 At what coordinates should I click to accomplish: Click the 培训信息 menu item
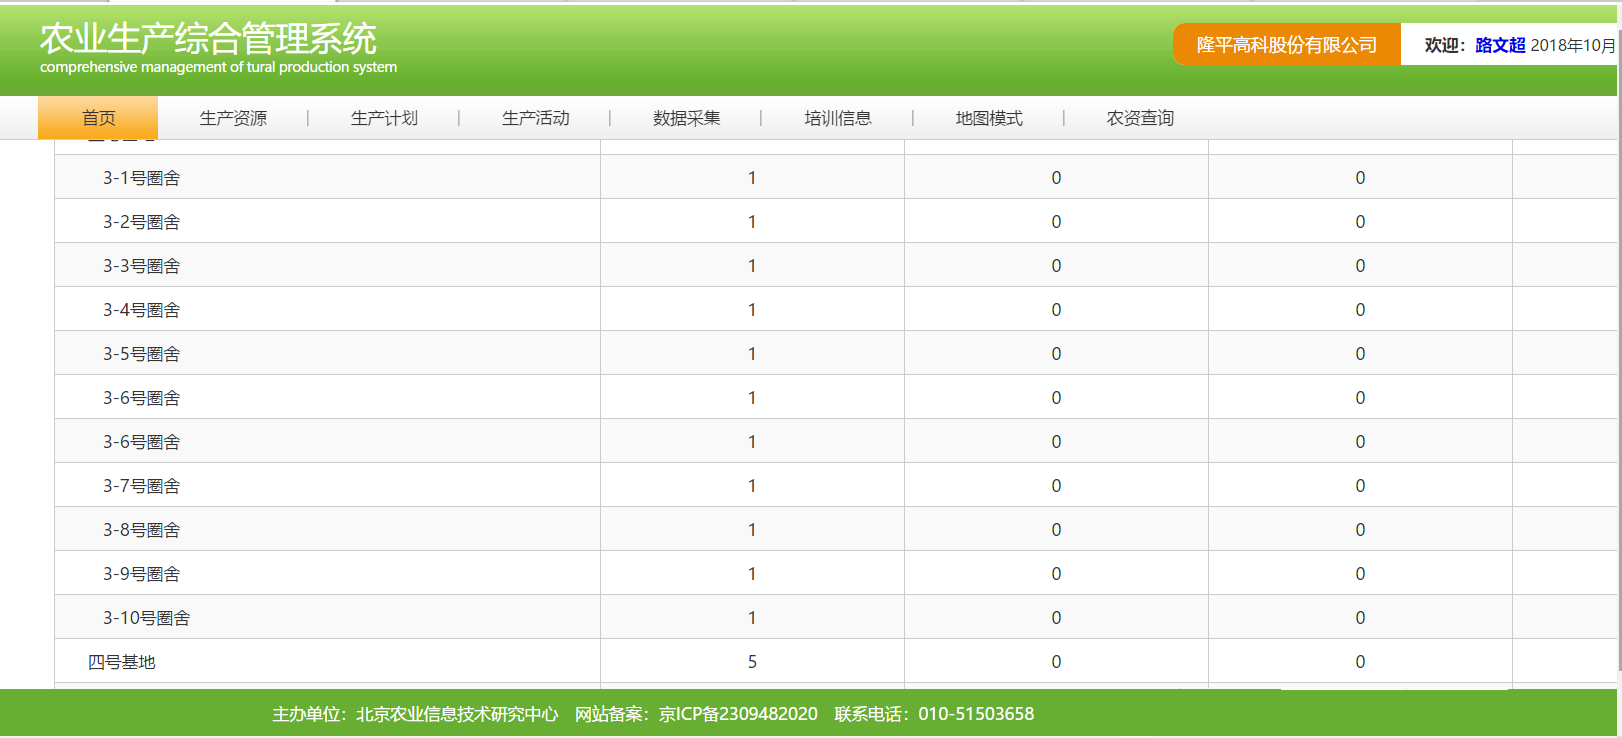point(837,118)
